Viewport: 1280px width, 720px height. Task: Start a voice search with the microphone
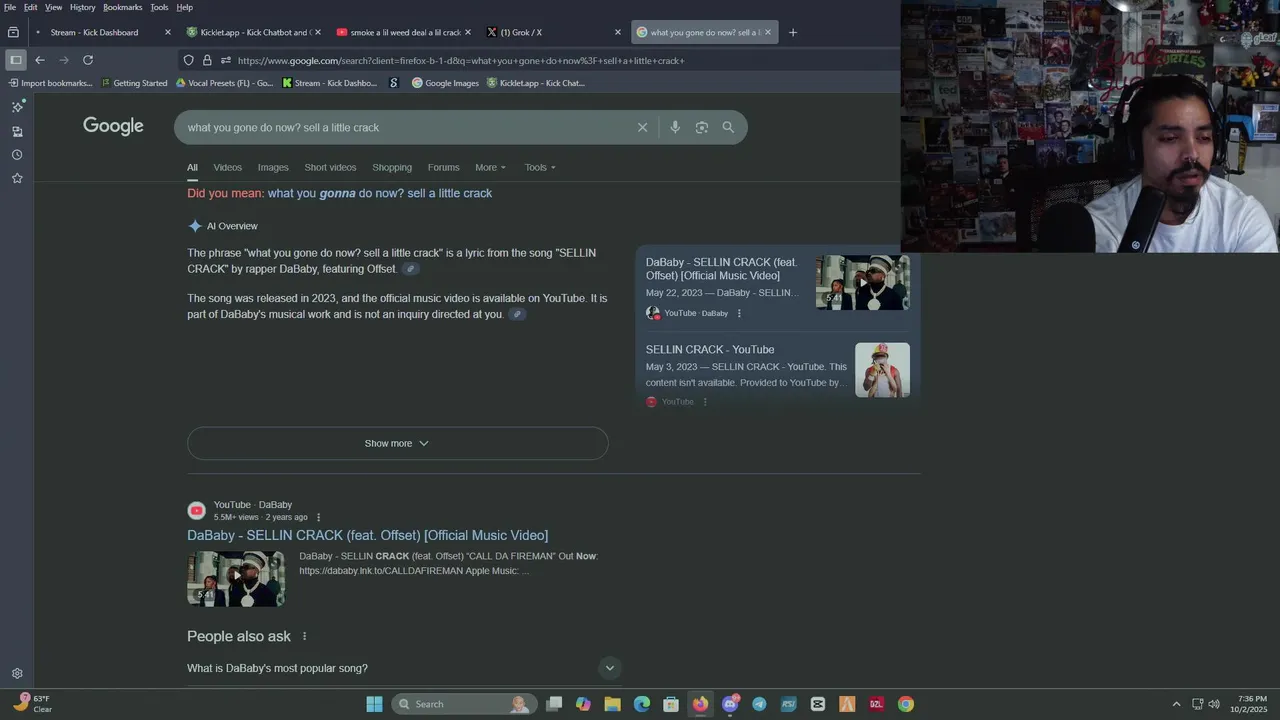[x=675, y=127]
